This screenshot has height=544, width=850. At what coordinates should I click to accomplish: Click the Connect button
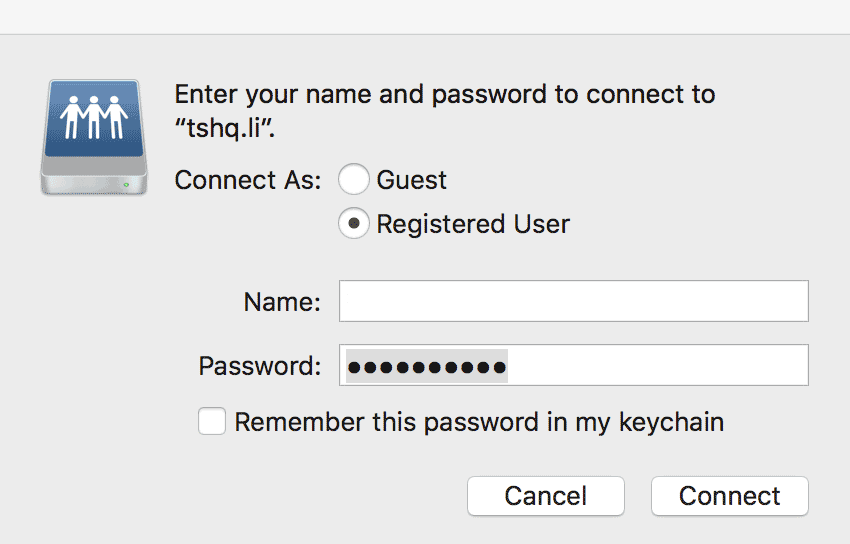[730, 496]
